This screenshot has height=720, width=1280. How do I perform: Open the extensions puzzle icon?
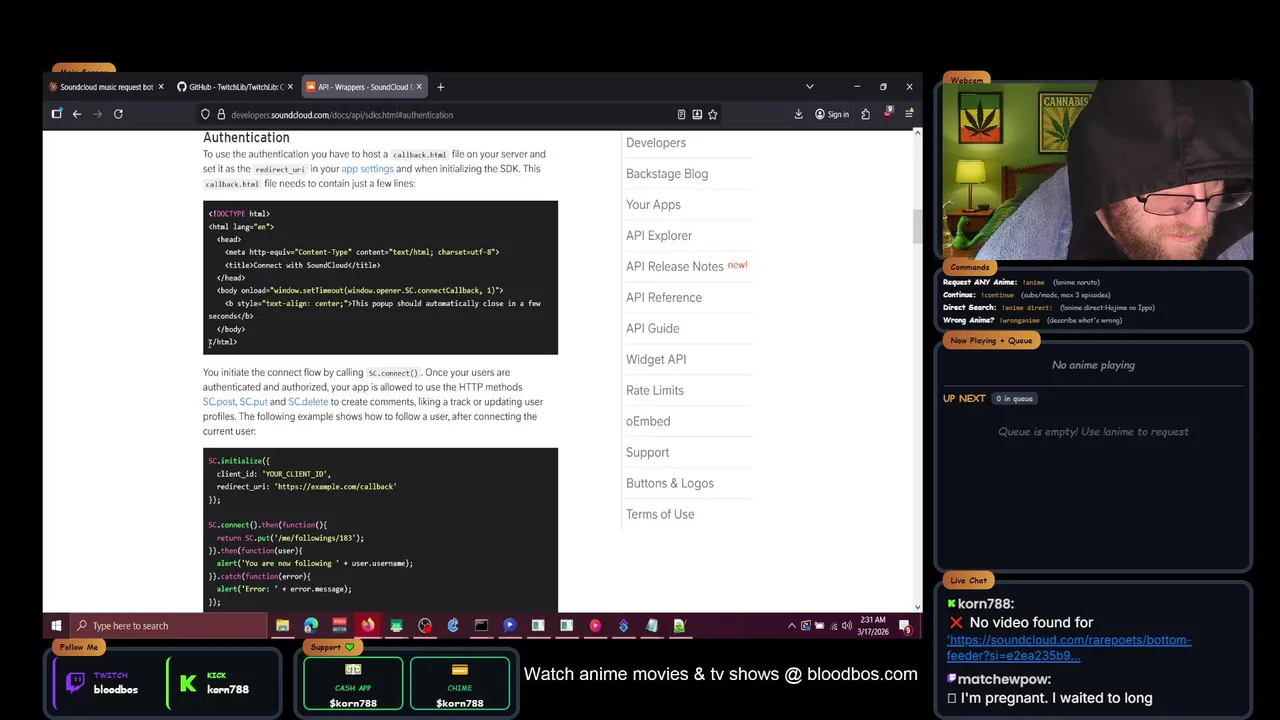865,115
